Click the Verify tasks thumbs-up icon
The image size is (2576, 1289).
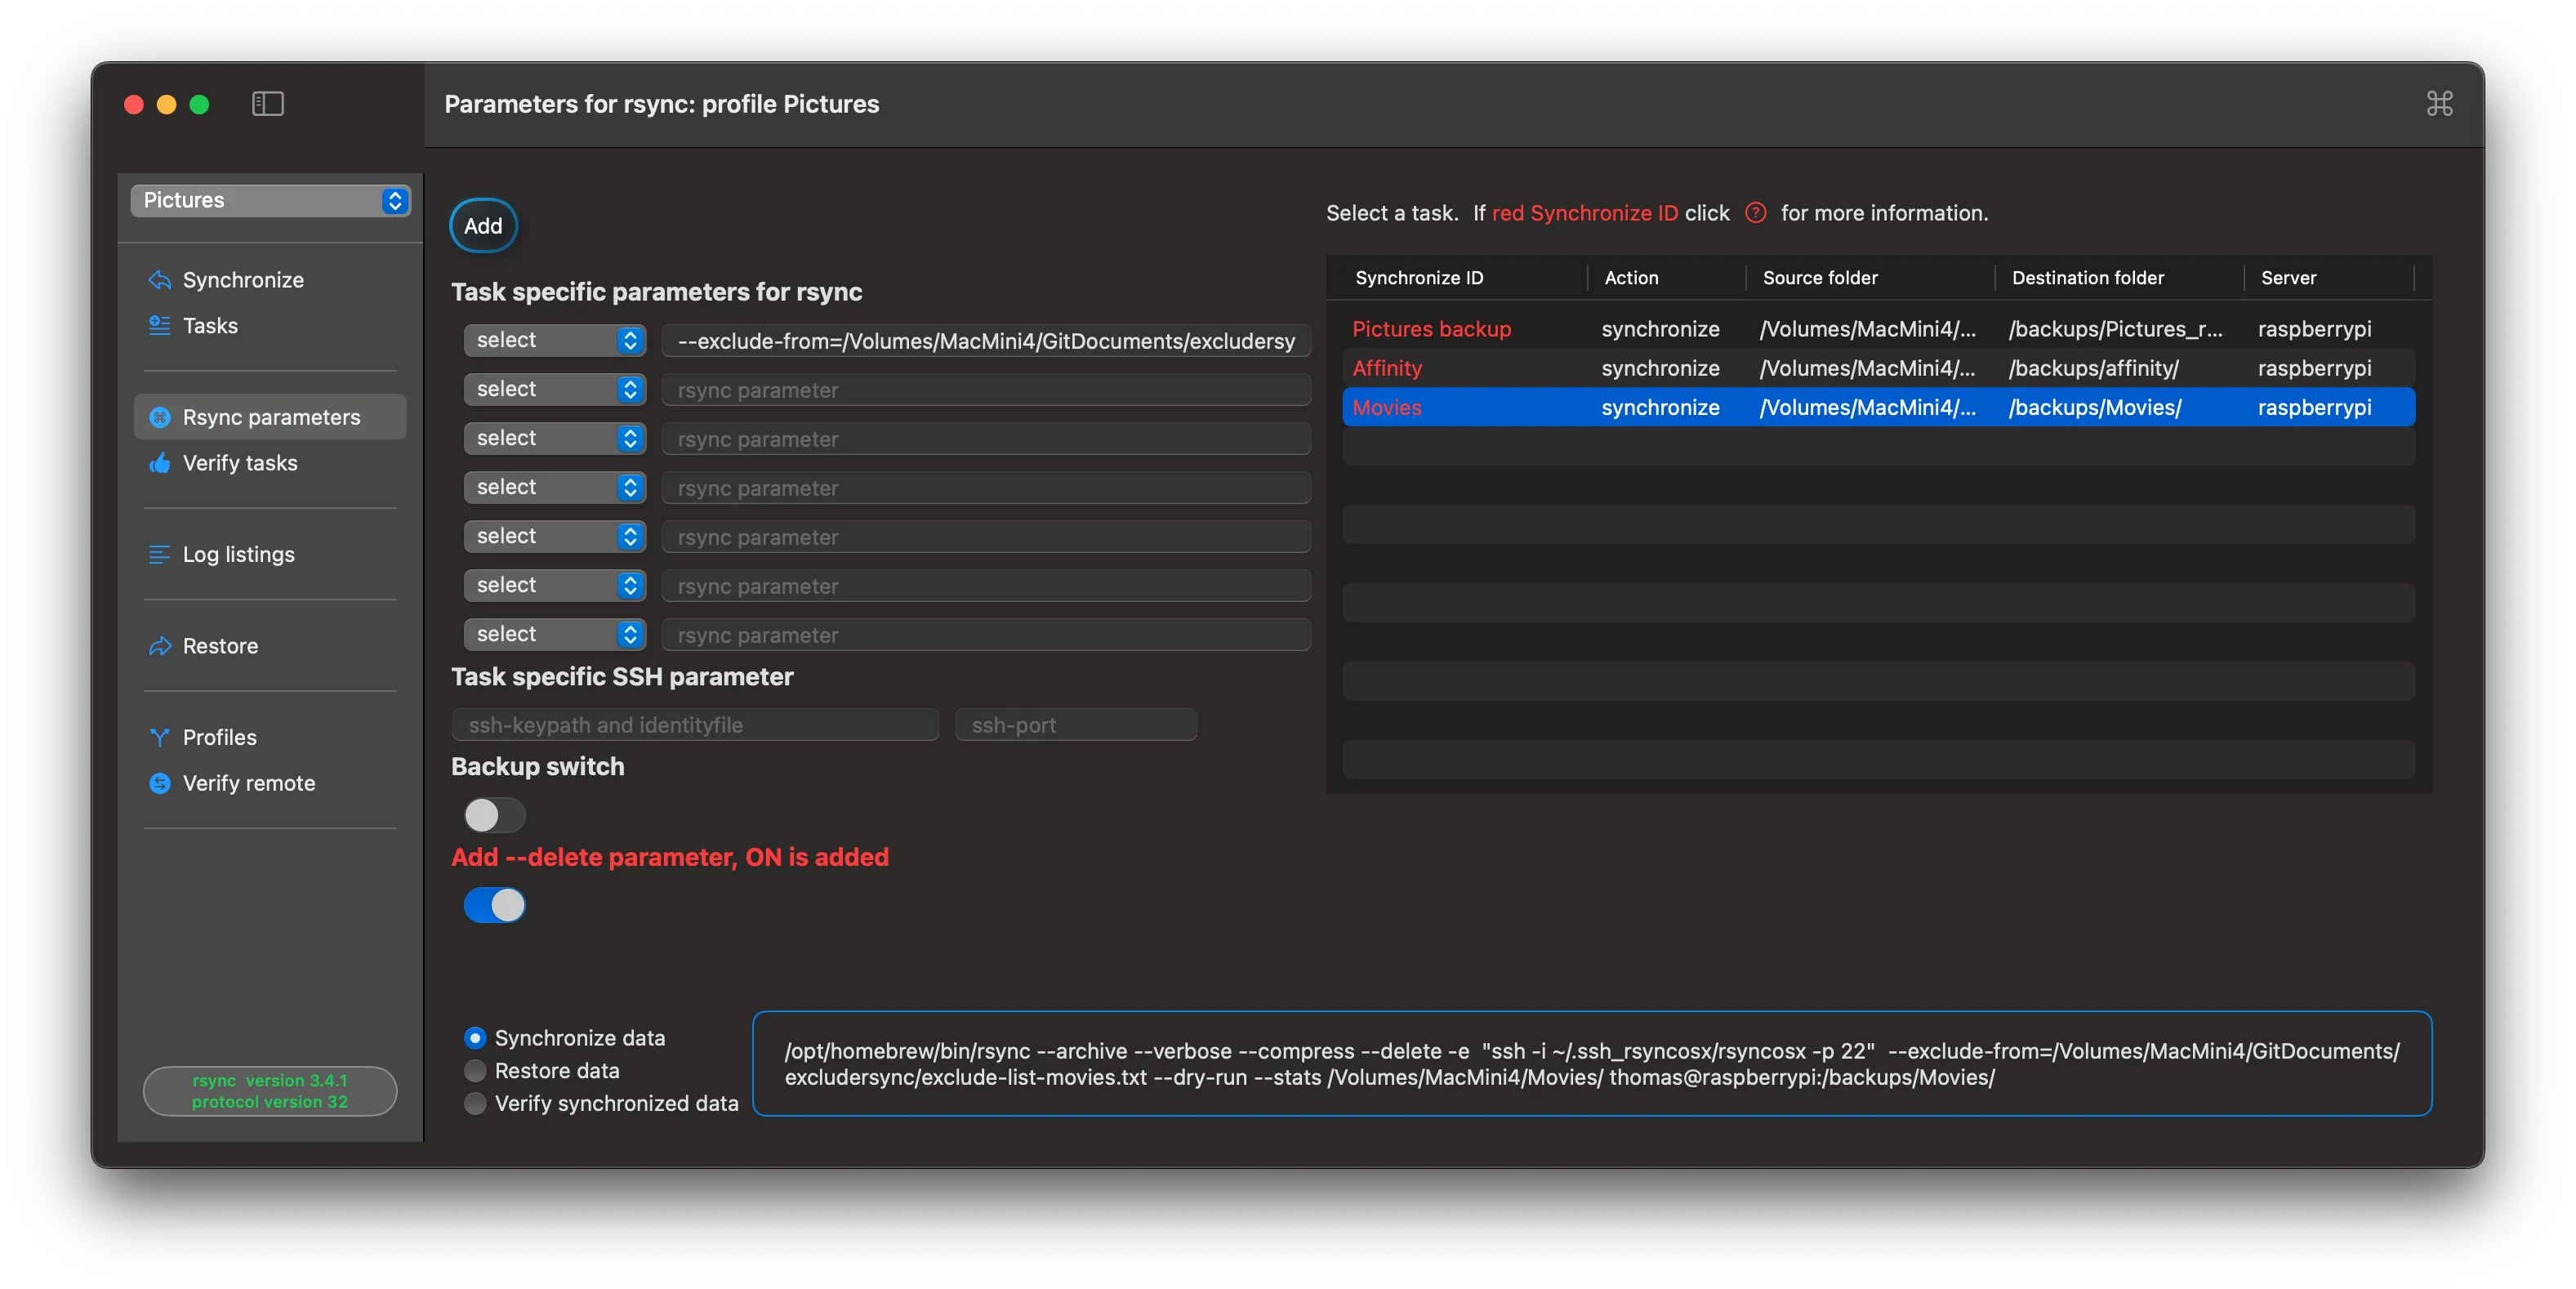point(160,463)
